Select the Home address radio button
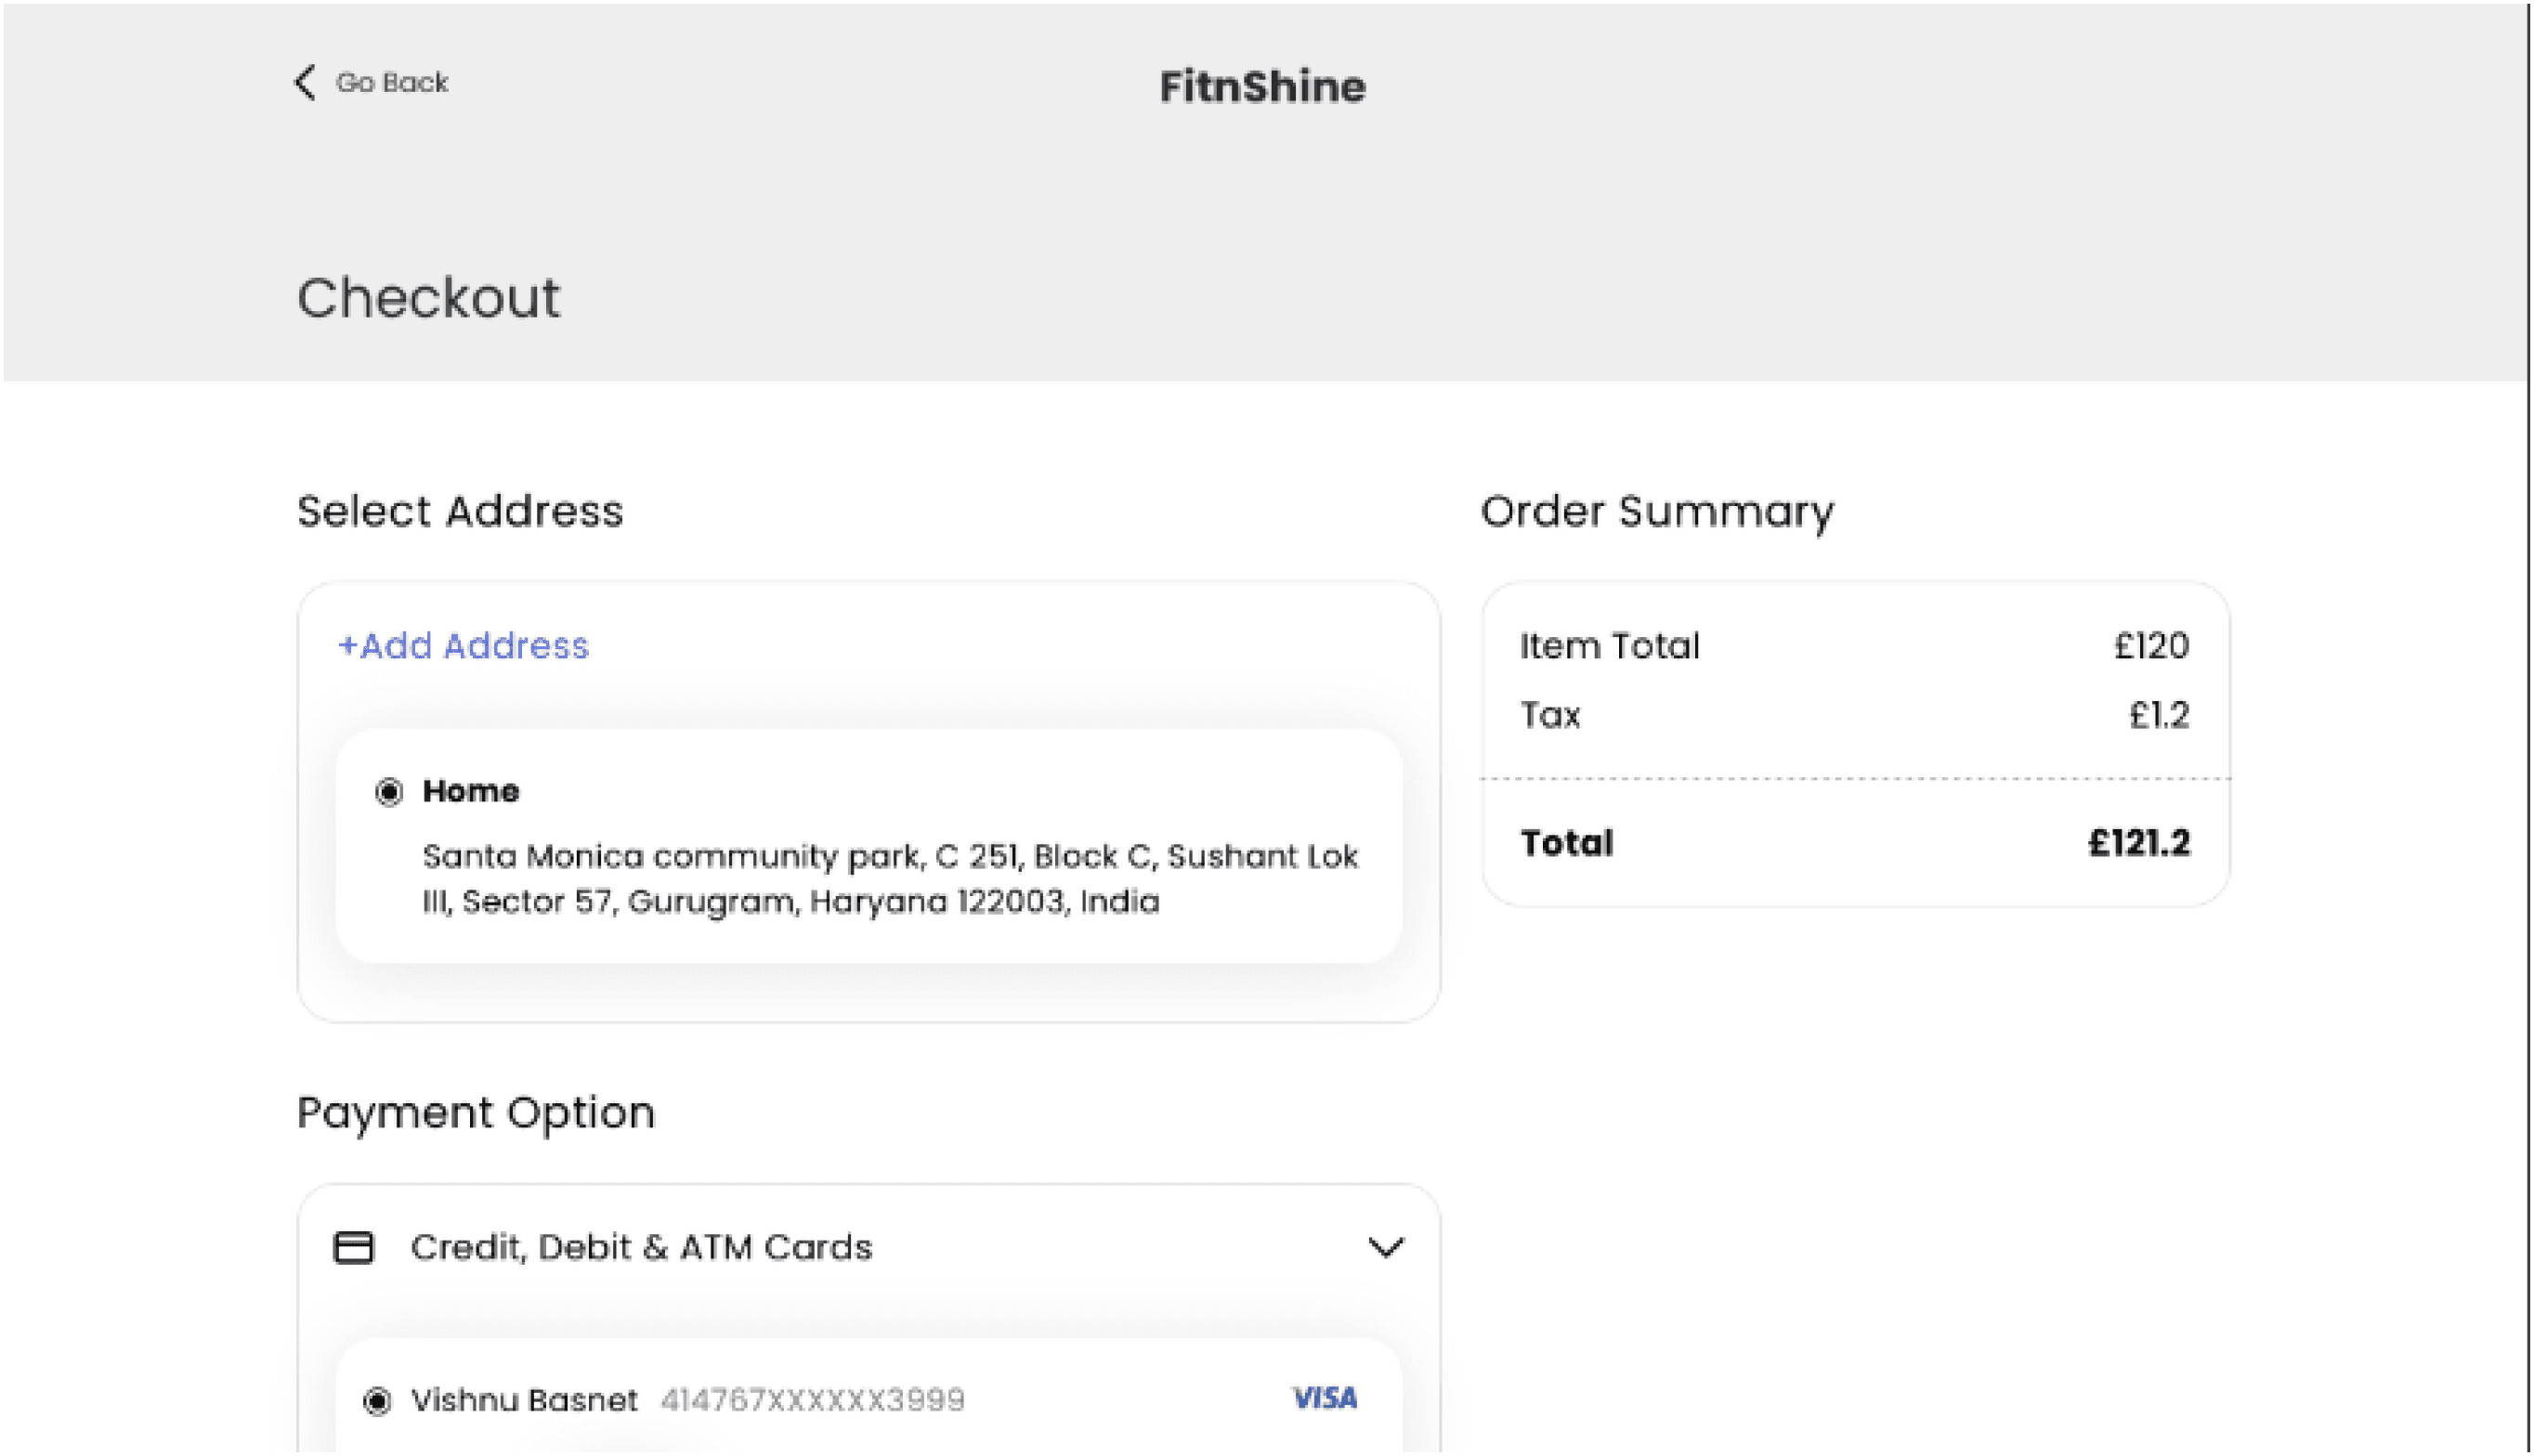2534x1456 pixels. click(x=389, y=792)
